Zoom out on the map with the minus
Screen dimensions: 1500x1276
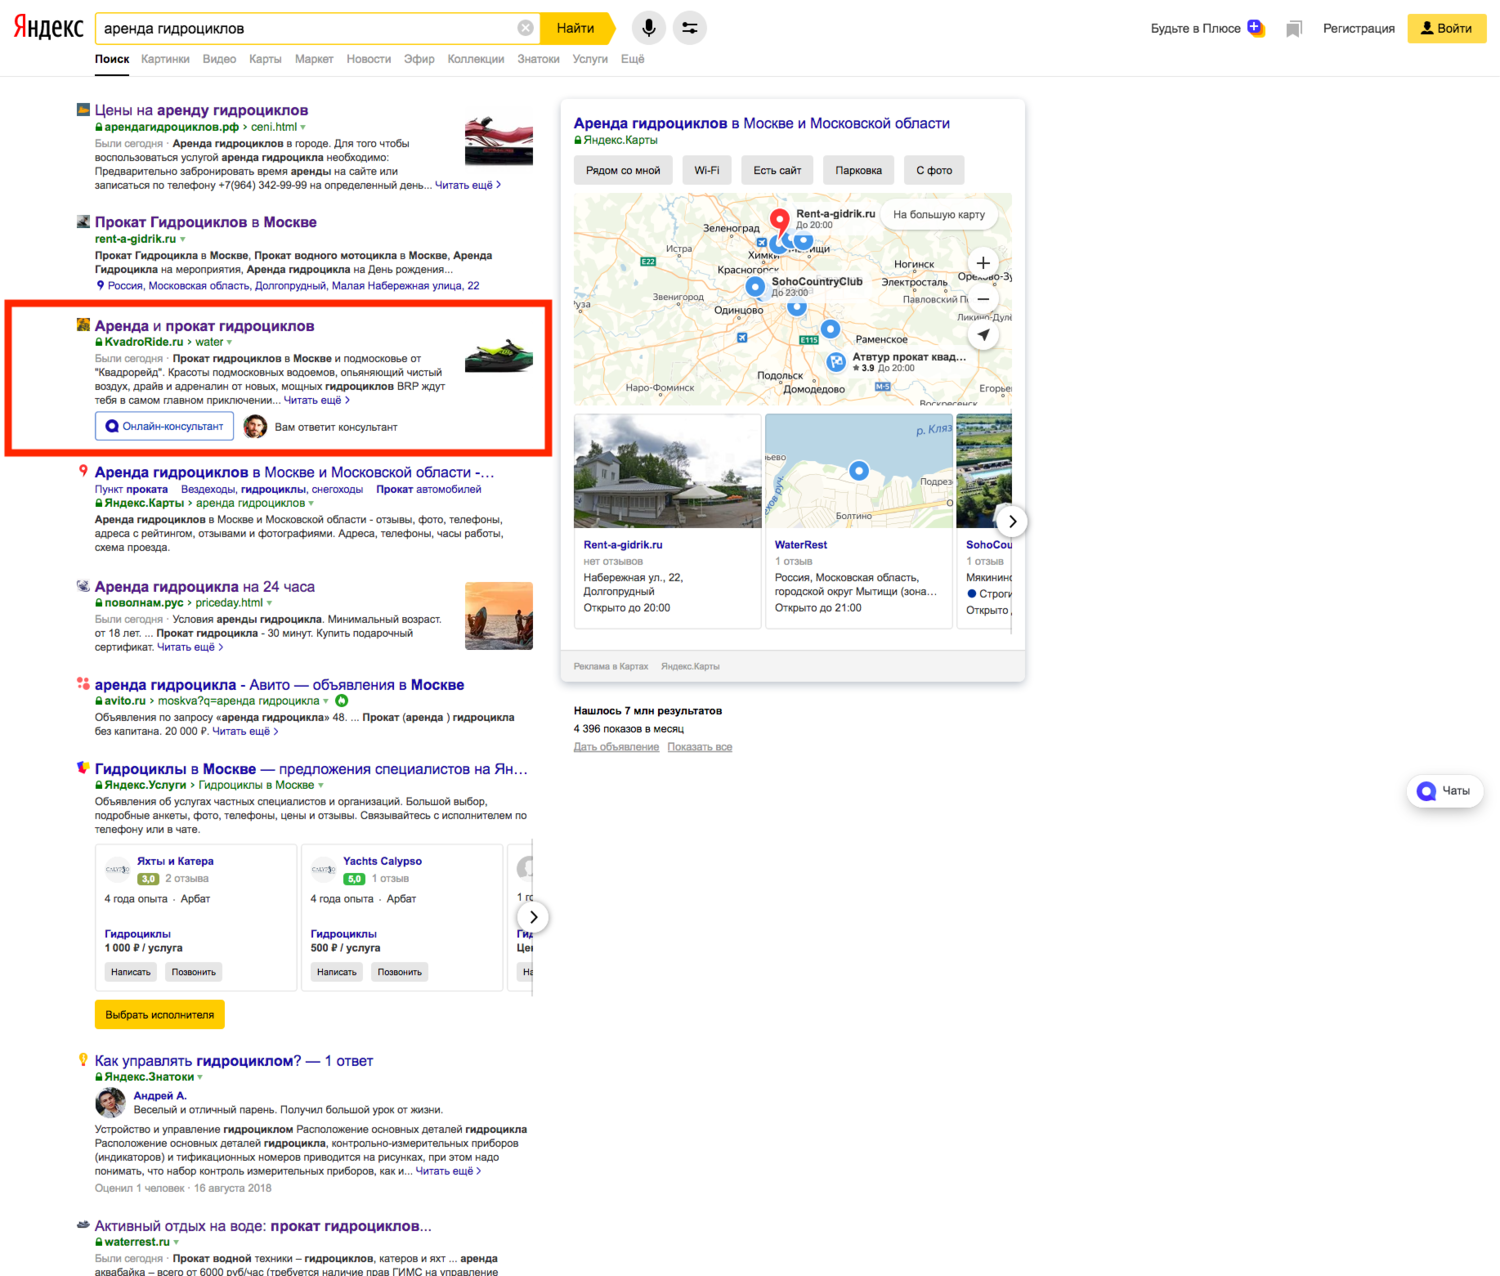pyautogui.click(x=983, y=299)
